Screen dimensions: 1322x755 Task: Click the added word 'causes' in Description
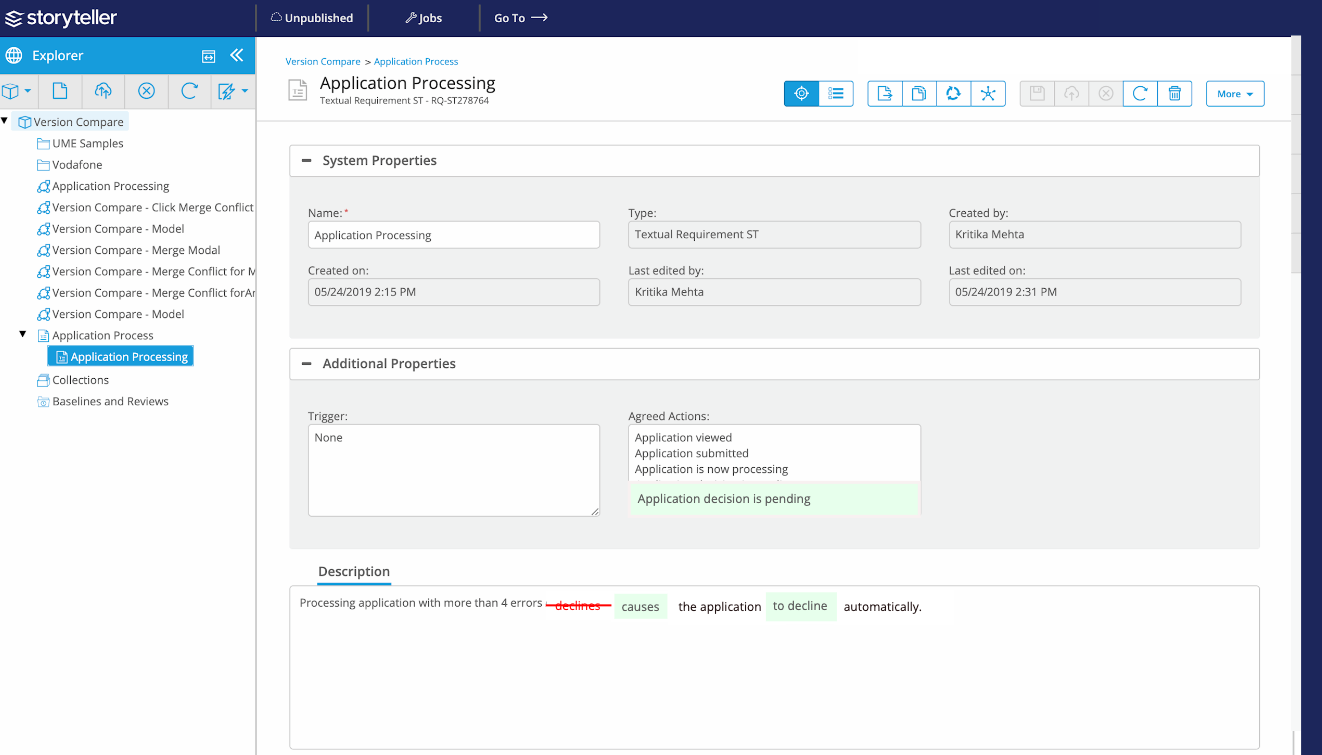640,606
